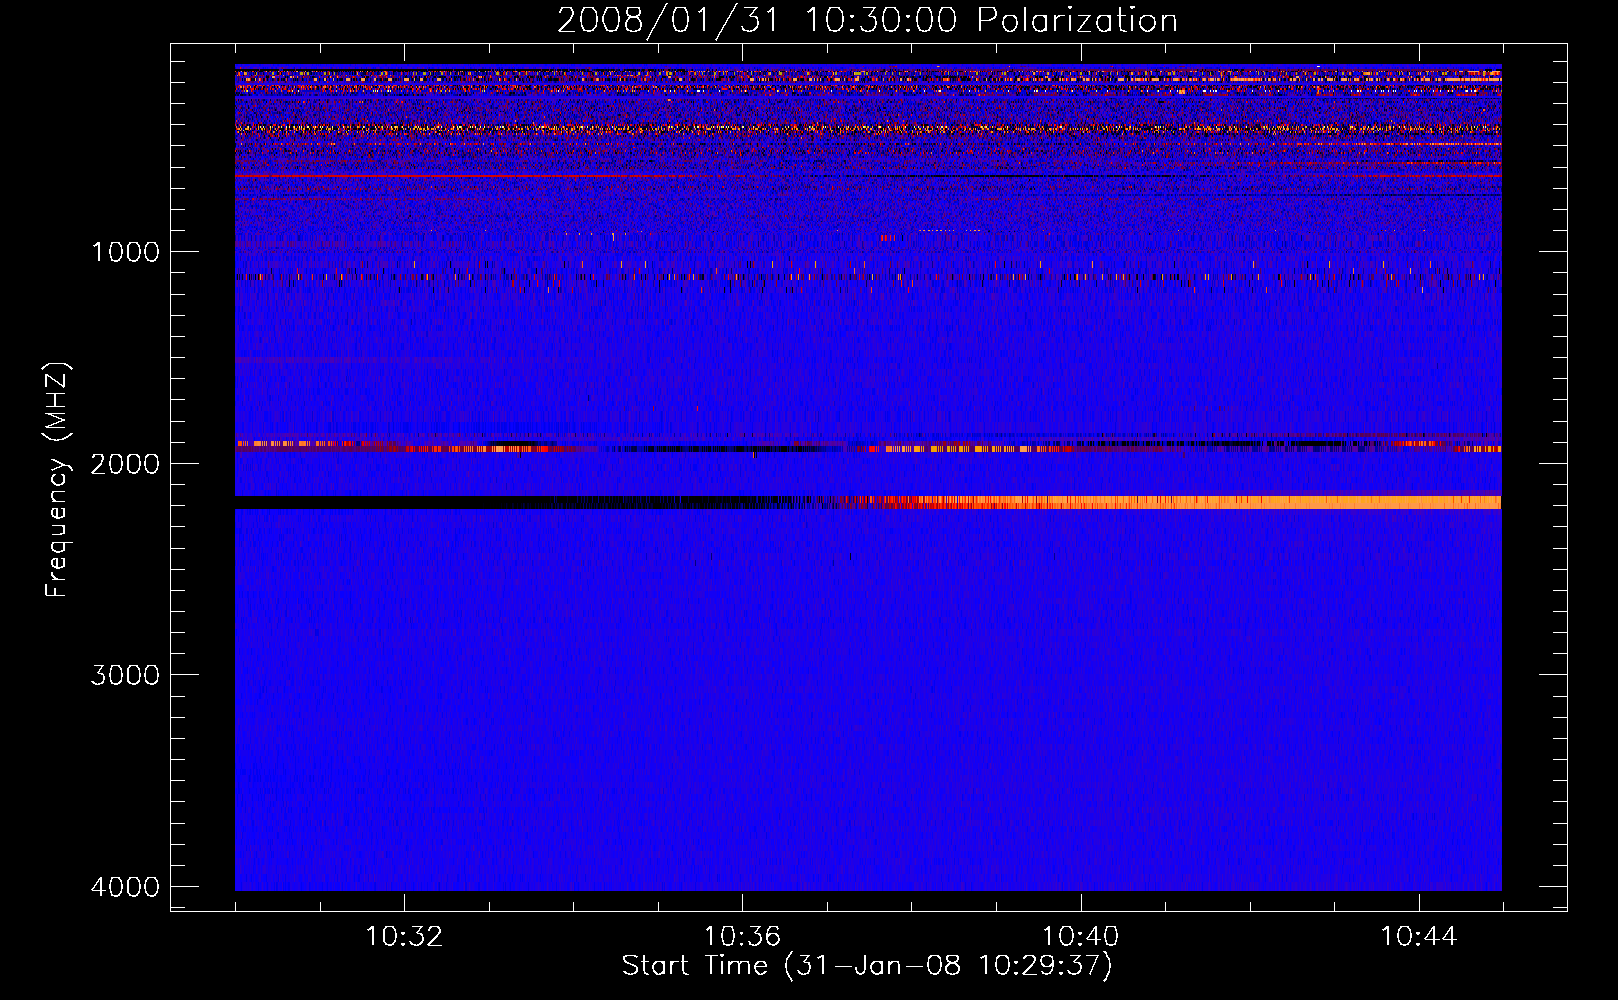
Task: Click the 10:36 time tick label
Action: tap(742, 936)
